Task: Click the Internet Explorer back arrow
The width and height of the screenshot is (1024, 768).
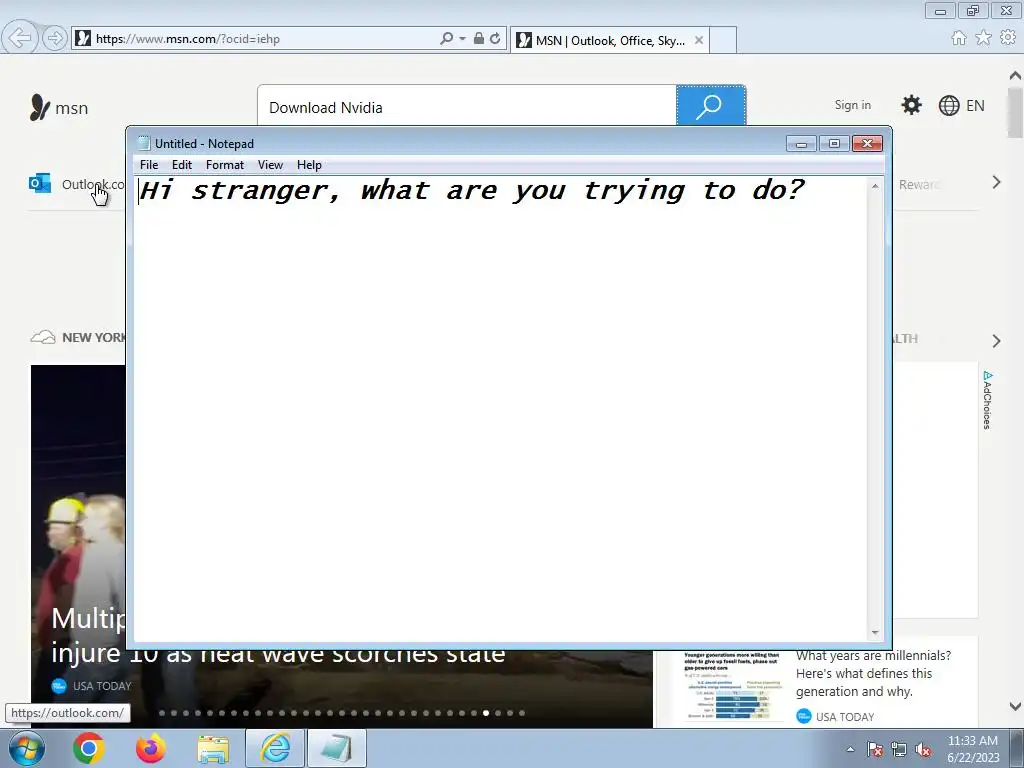Action: (20, 38)
